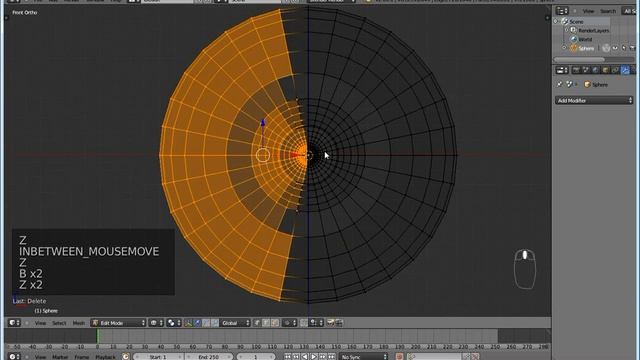The height and width of the screenshot is (360, 640).
Task: Open the 3D viewport editor type selector
Action: coord(13,323)
